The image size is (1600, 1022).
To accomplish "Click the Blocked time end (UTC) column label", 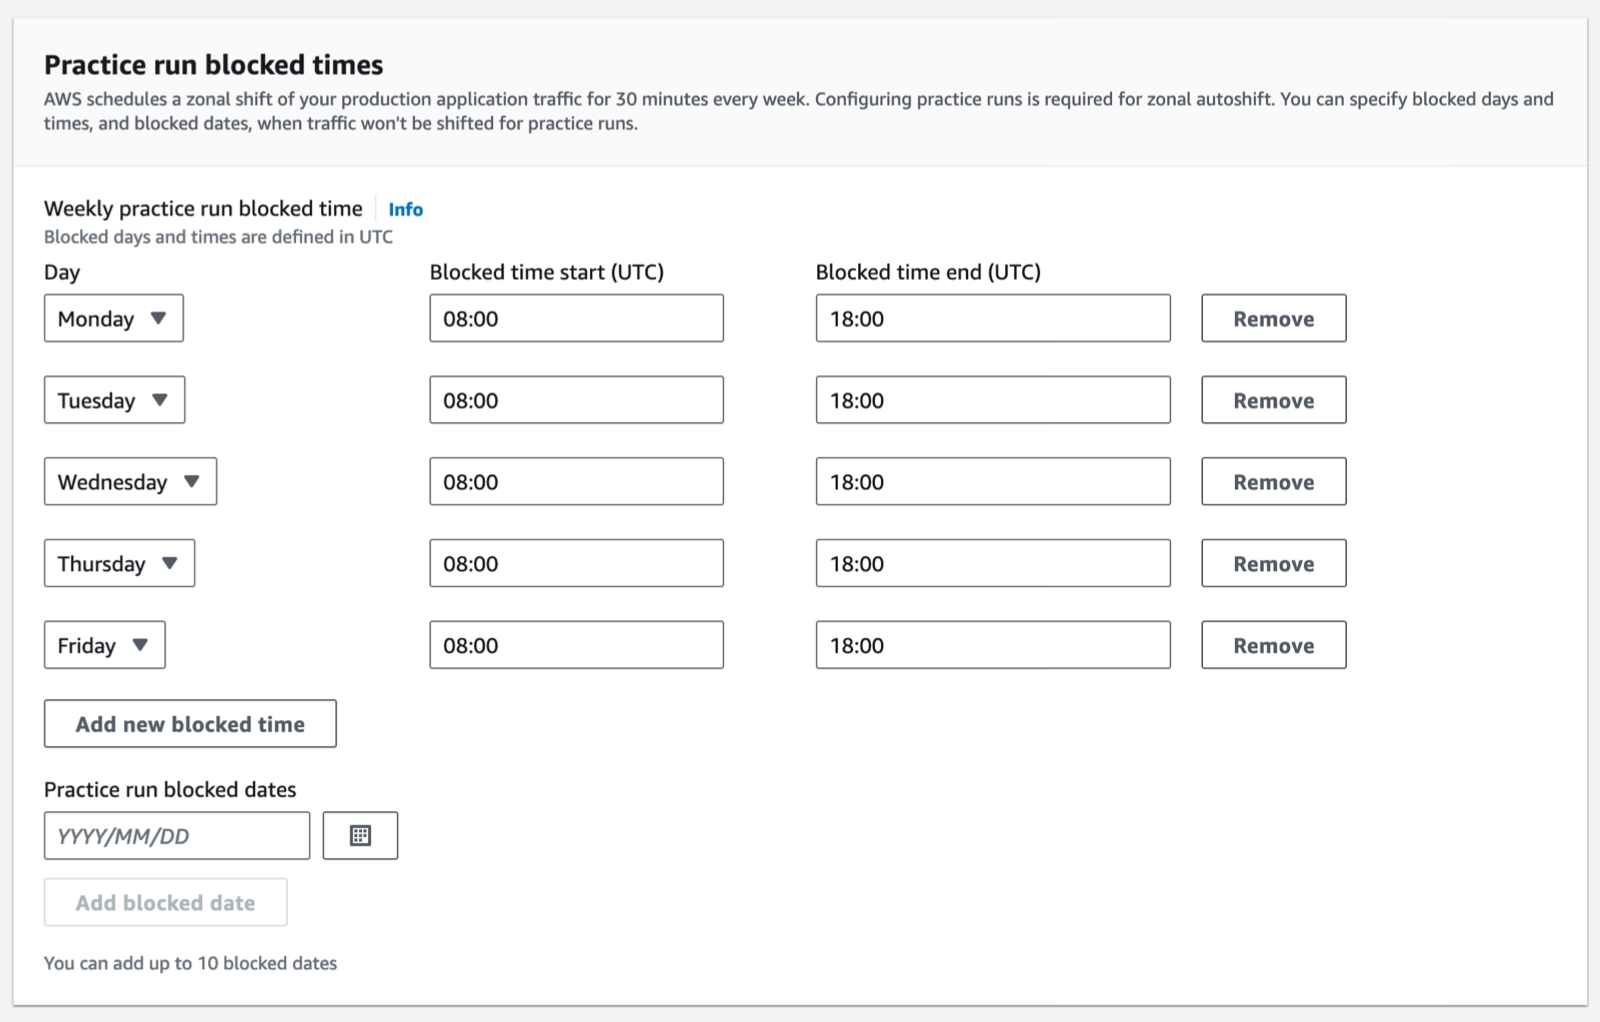I will 928,272.
